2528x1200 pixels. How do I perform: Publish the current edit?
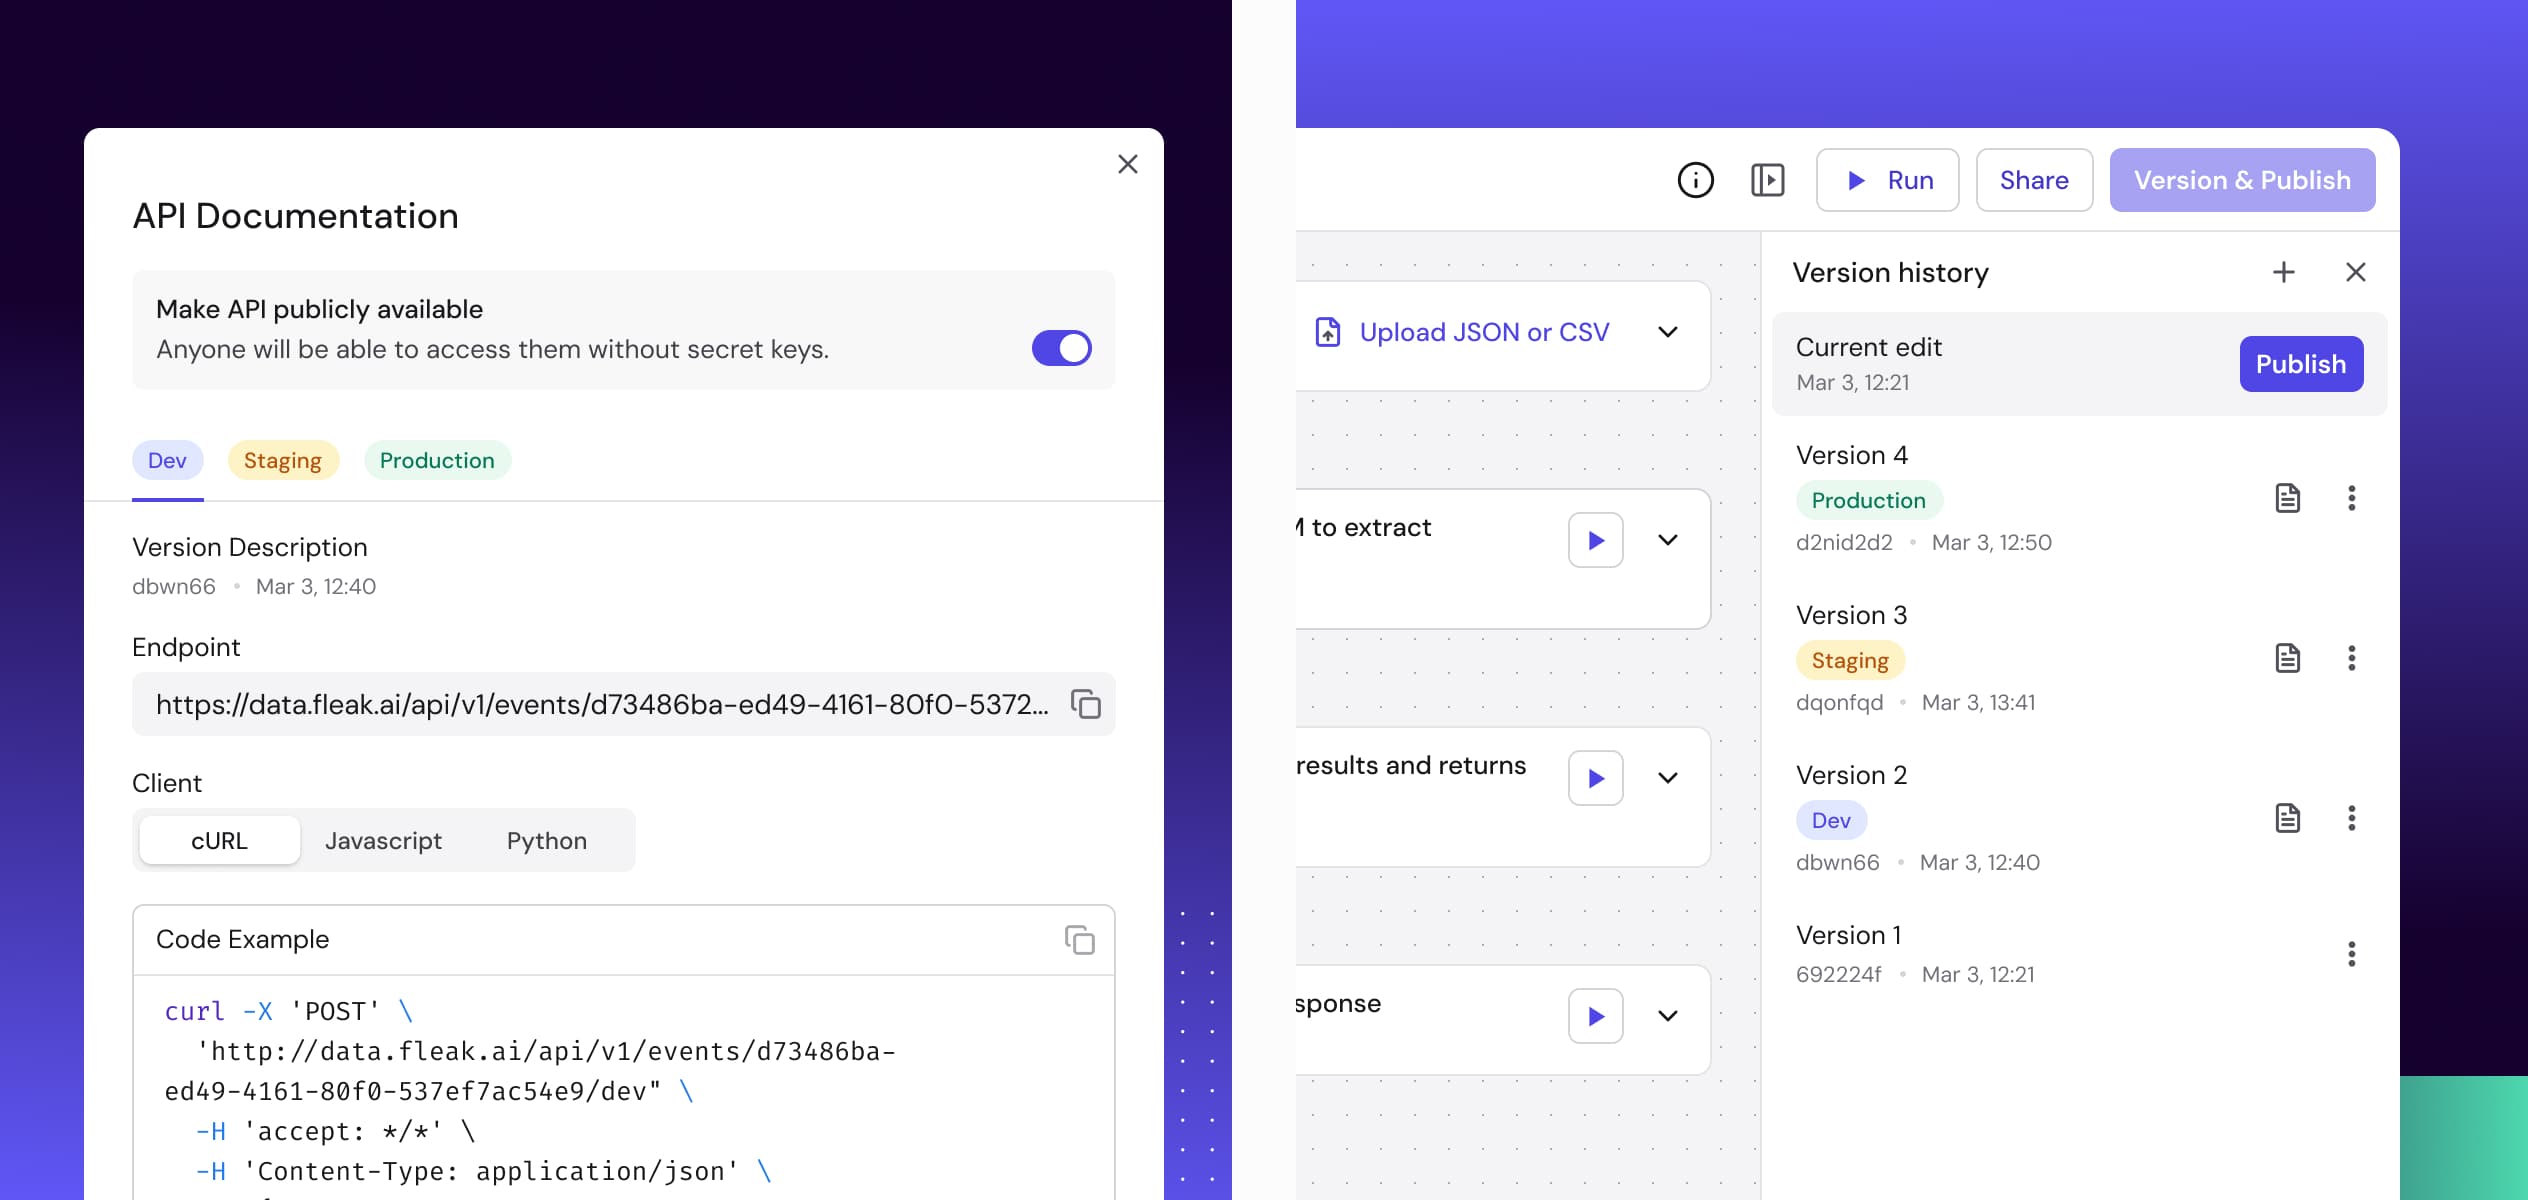coord(2301,363)
